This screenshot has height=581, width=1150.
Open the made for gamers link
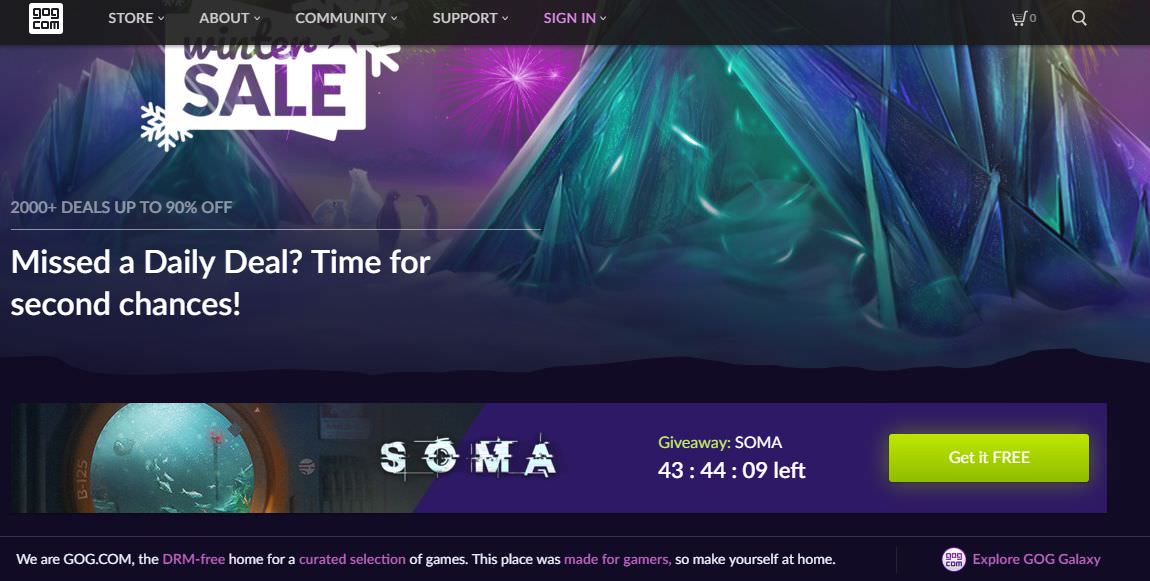point(618,559)
